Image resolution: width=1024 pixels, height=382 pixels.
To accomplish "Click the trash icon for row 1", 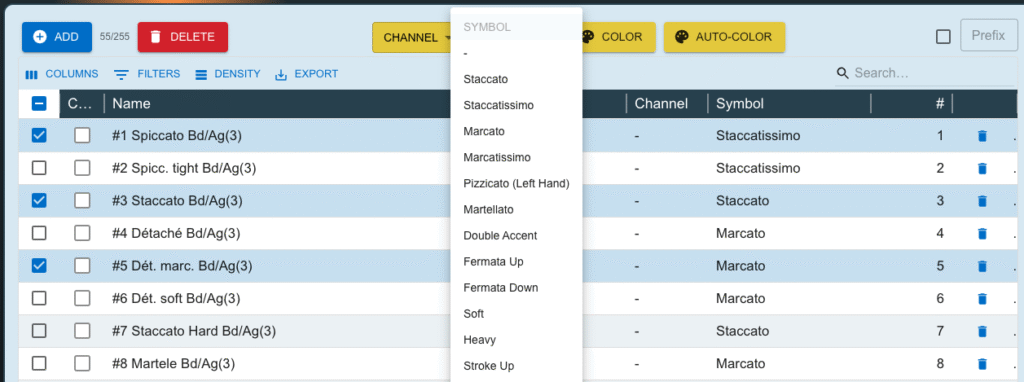I will point(982,136).
